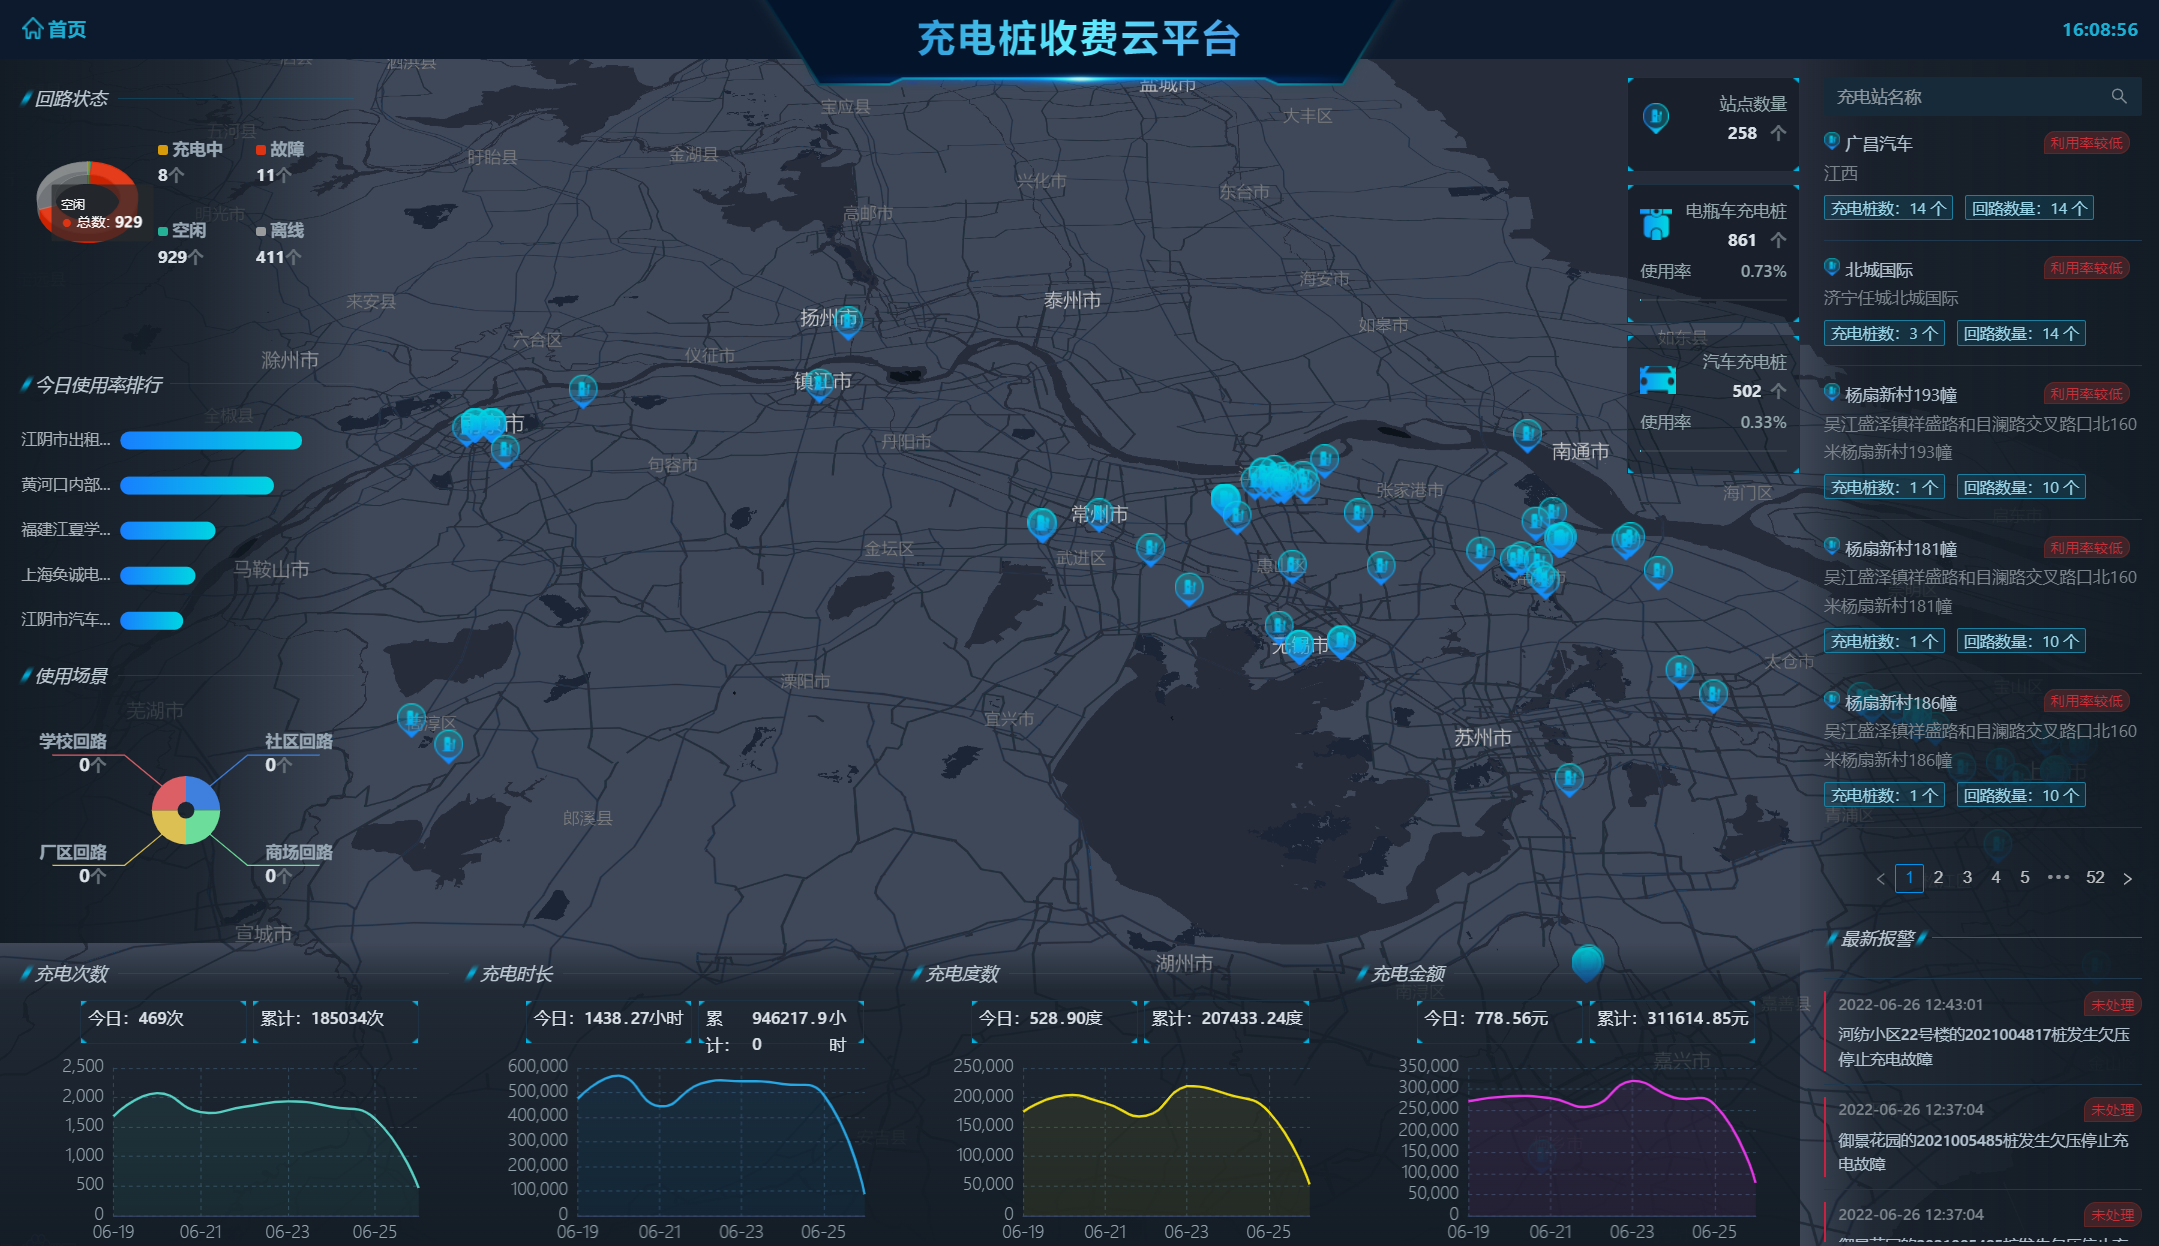
Task: Open the 北城国际 station entry
Action: tap(1878, 270)
